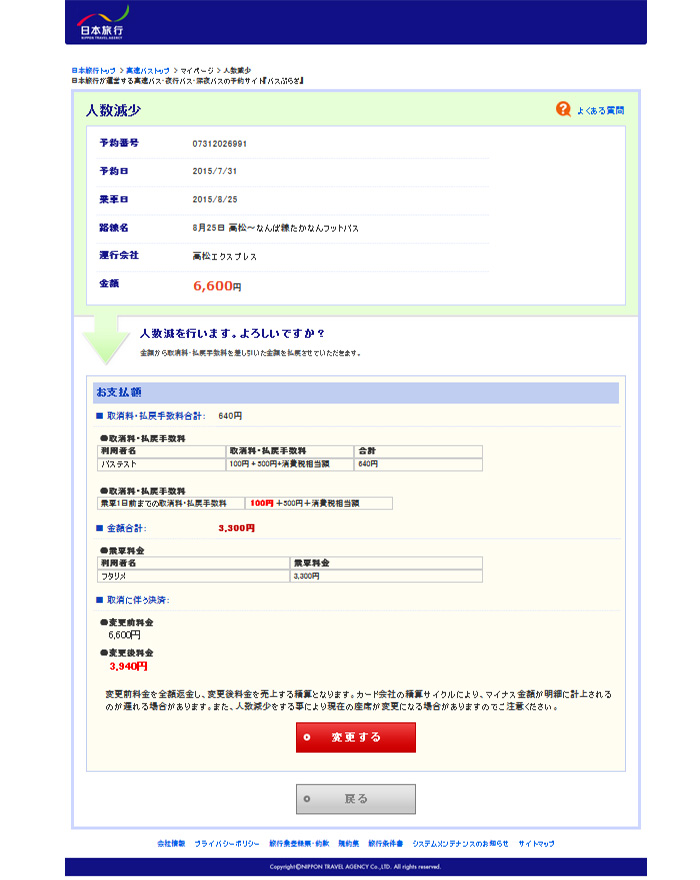Open システムメンテナンスのお知らせ footer link

tap(460, 843)
